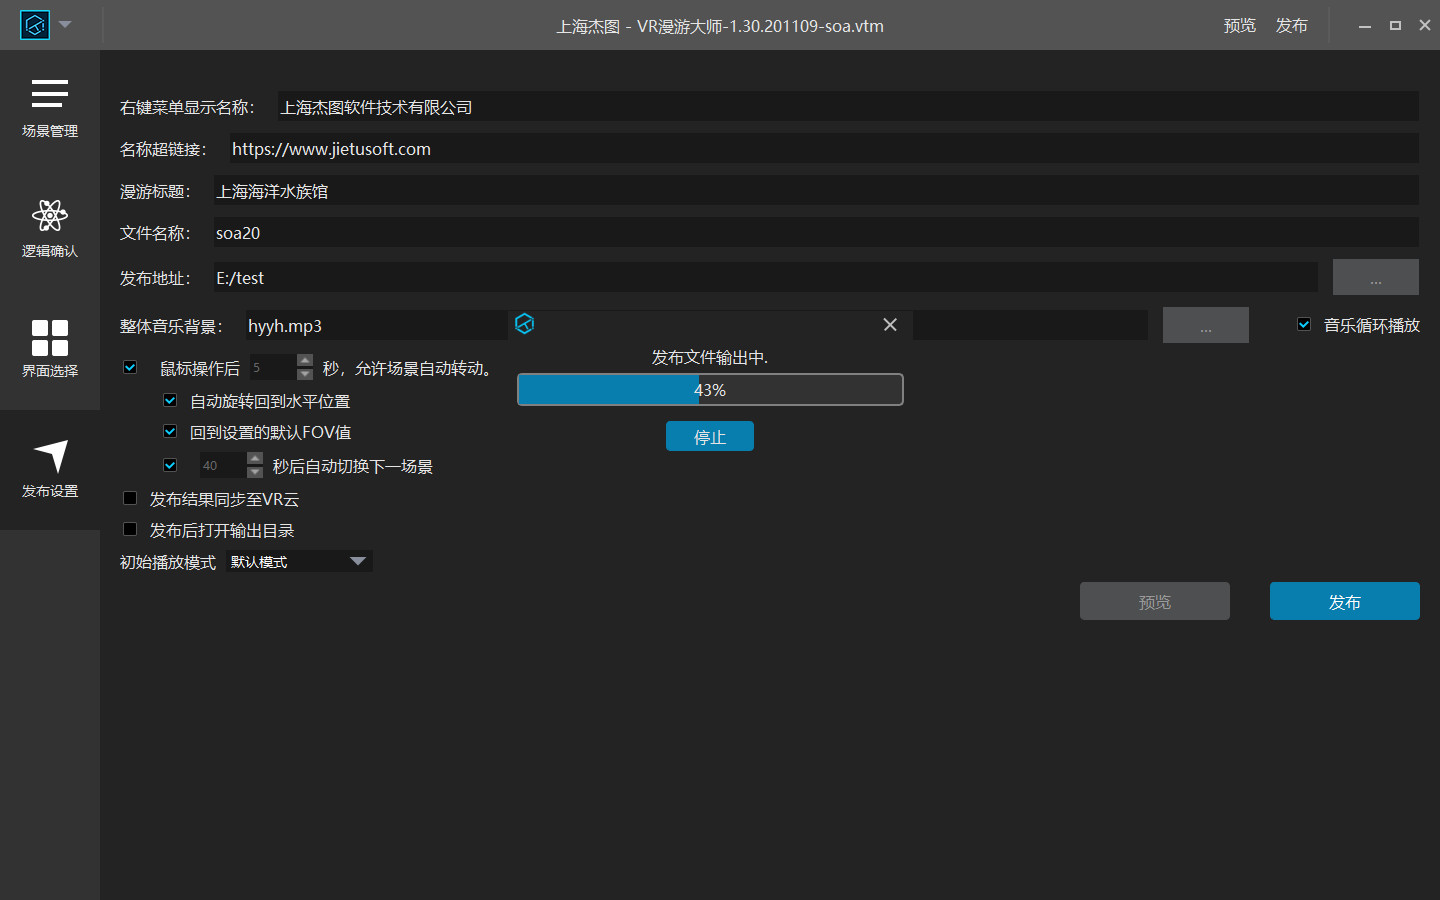This screenshot has width=1440, height=900.
Task: Open the 逻辑确认 logic confirmation panel
Action: coord(49,228)
